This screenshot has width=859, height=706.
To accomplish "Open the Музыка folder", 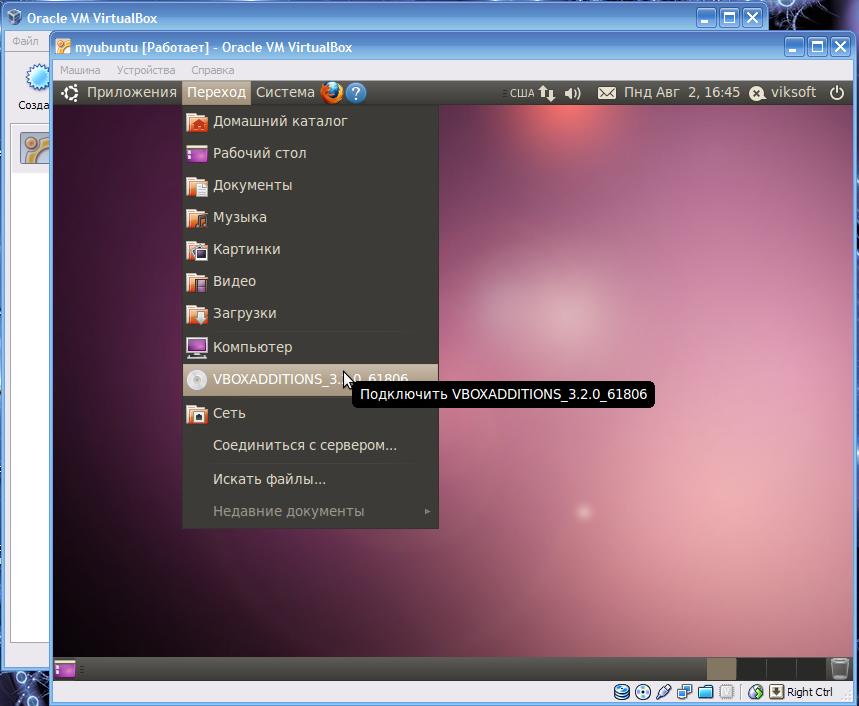I will (310, 217).
